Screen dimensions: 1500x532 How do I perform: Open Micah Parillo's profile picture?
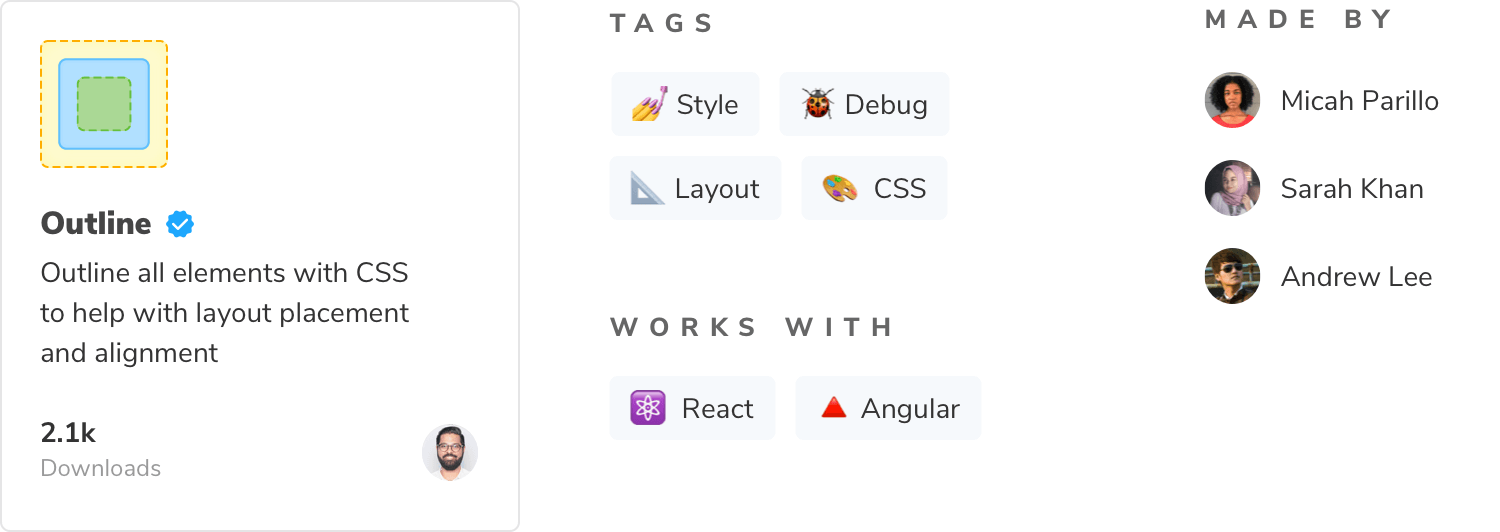[1232, 100]
